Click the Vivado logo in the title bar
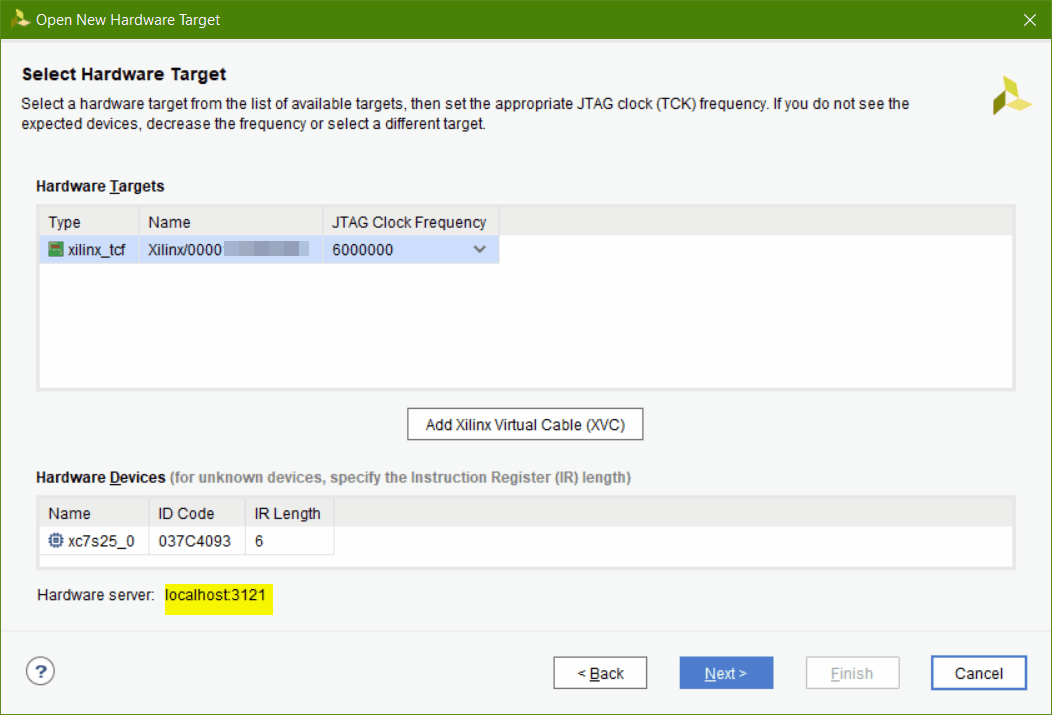1052x715 pixels. coord(19,19)
